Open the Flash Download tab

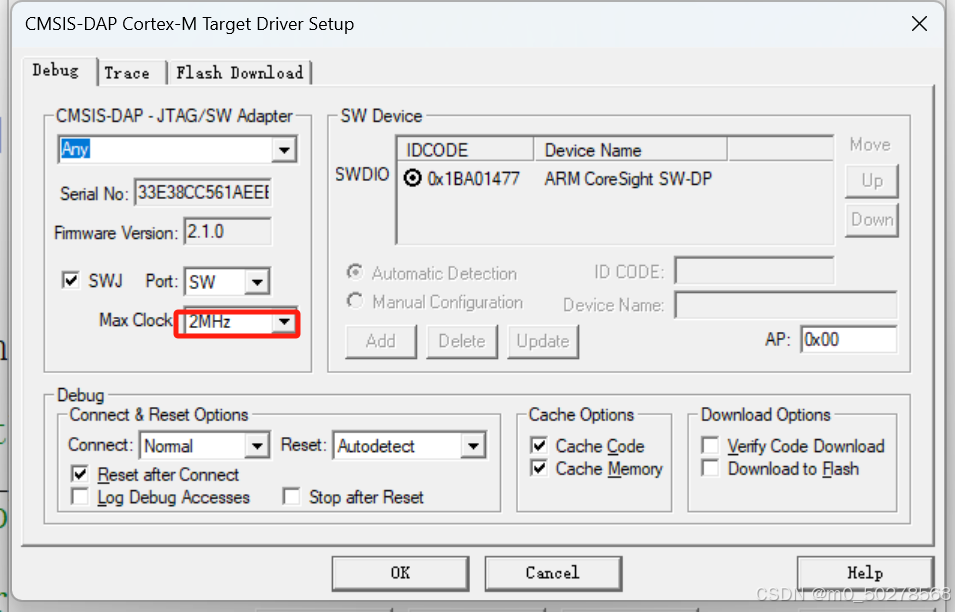pos(239,71)
